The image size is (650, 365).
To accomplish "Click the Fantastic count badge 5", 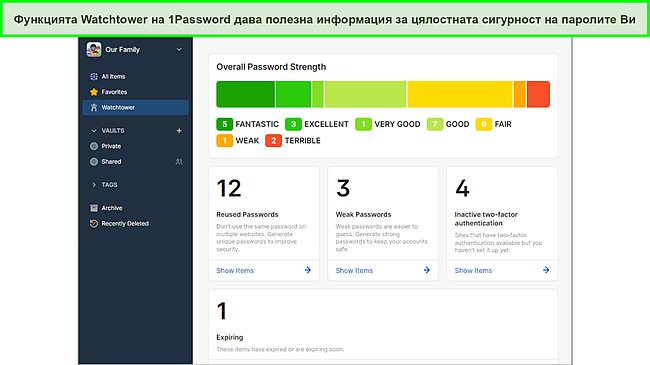I will (x=224, y=124).
